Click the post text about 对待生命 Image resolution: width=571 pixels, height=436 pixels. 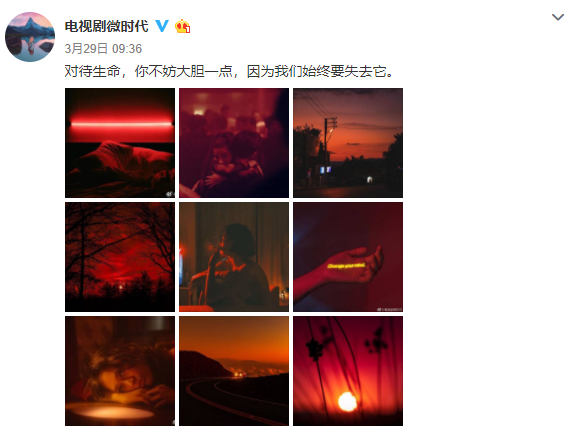click(230, 71)
